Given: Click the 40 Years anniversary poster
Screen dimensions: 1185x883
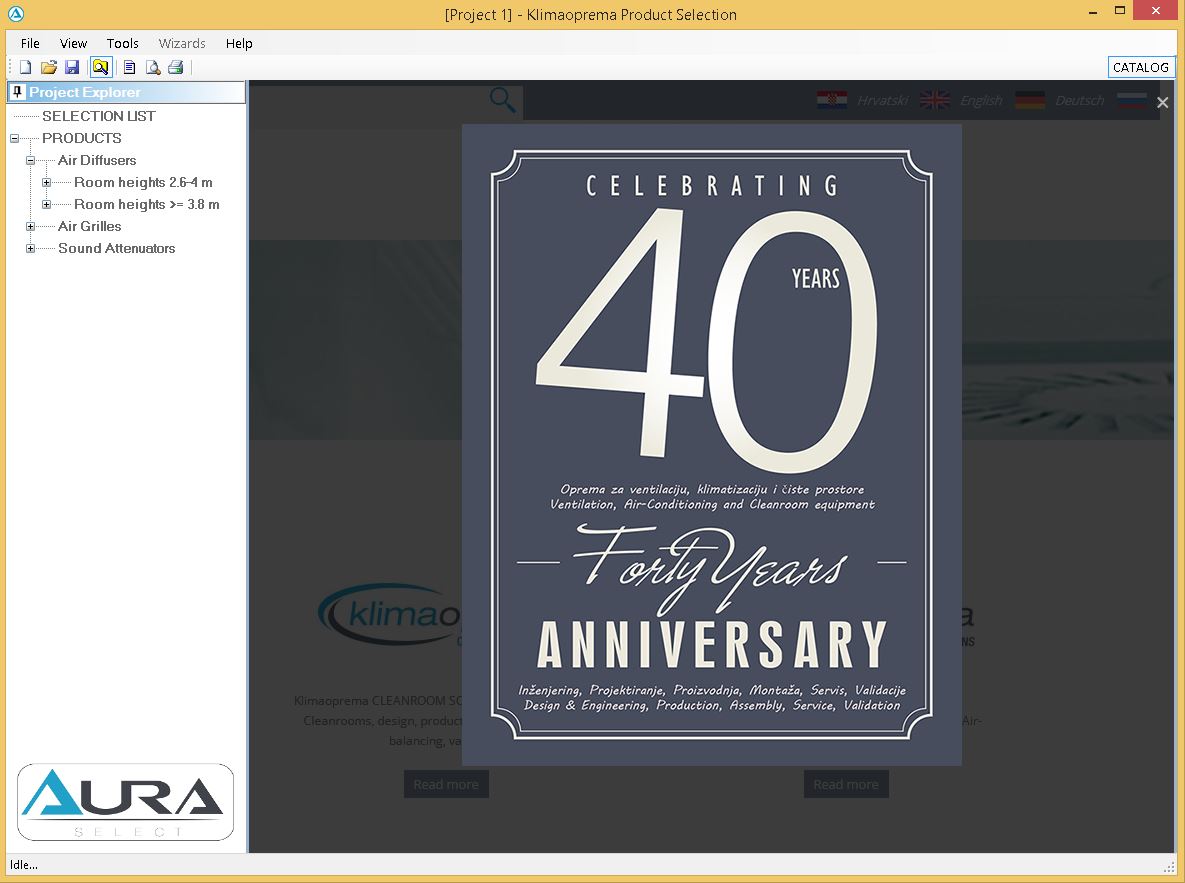Looking at the screenshot, I should click(x=711, y=445).
